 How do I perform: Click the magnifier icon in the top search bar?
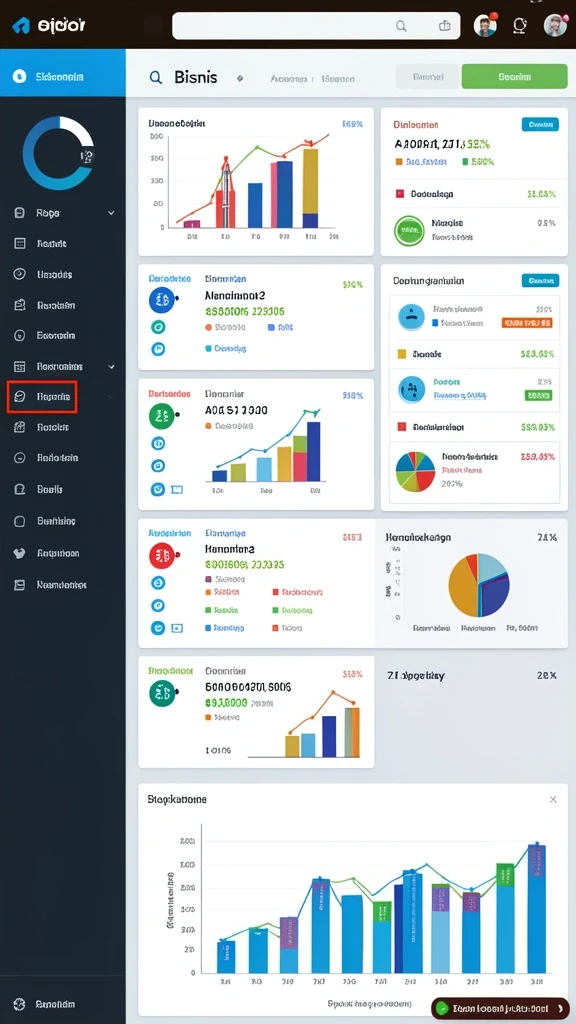tap(402, 26)
